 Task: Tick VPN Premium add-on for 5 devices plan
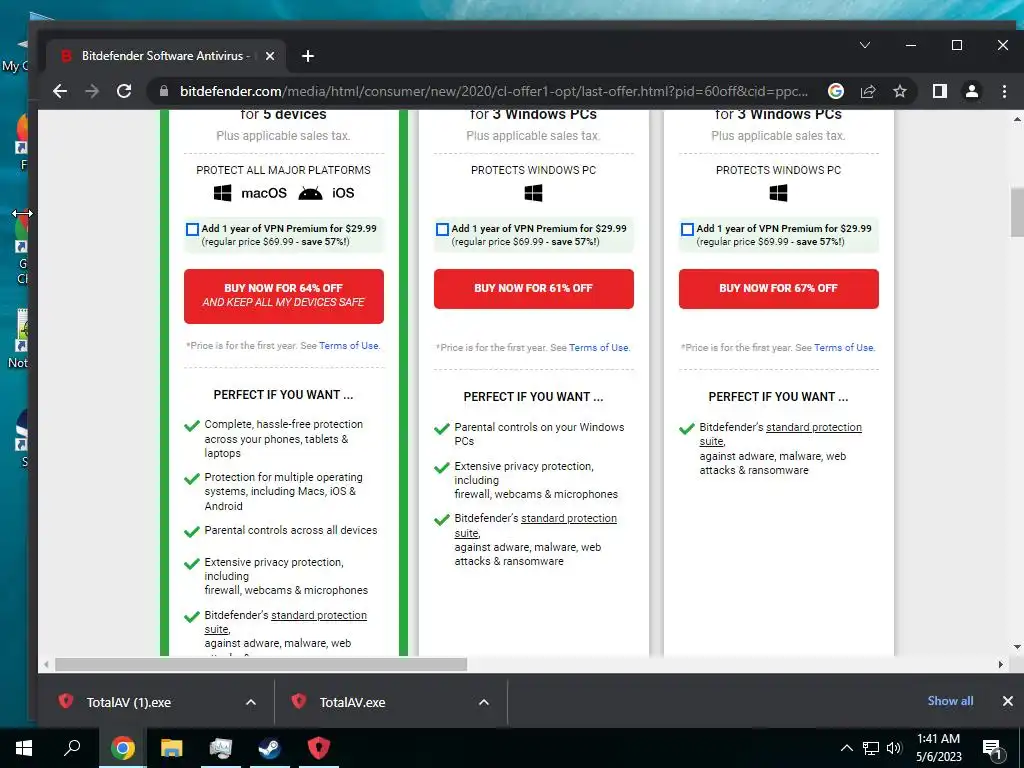tap(192, 229)
